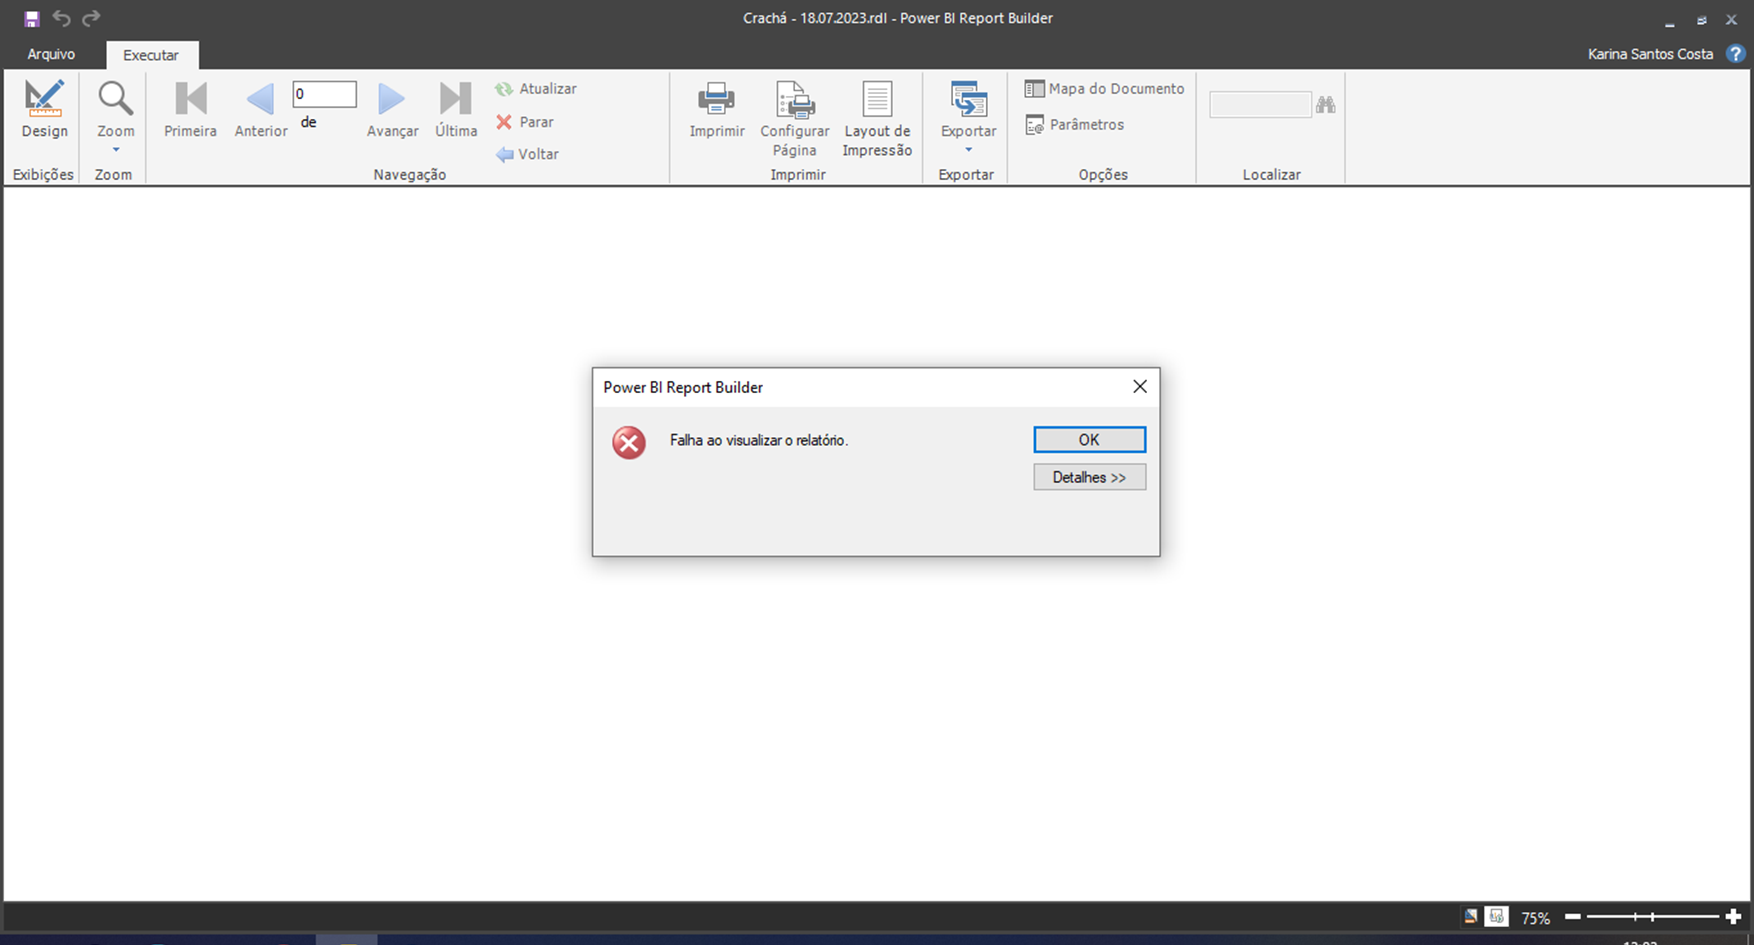The height and width of the screenshot is (945, 1754).
Task: Open help with question mark icon
Action: [1736, 54]
